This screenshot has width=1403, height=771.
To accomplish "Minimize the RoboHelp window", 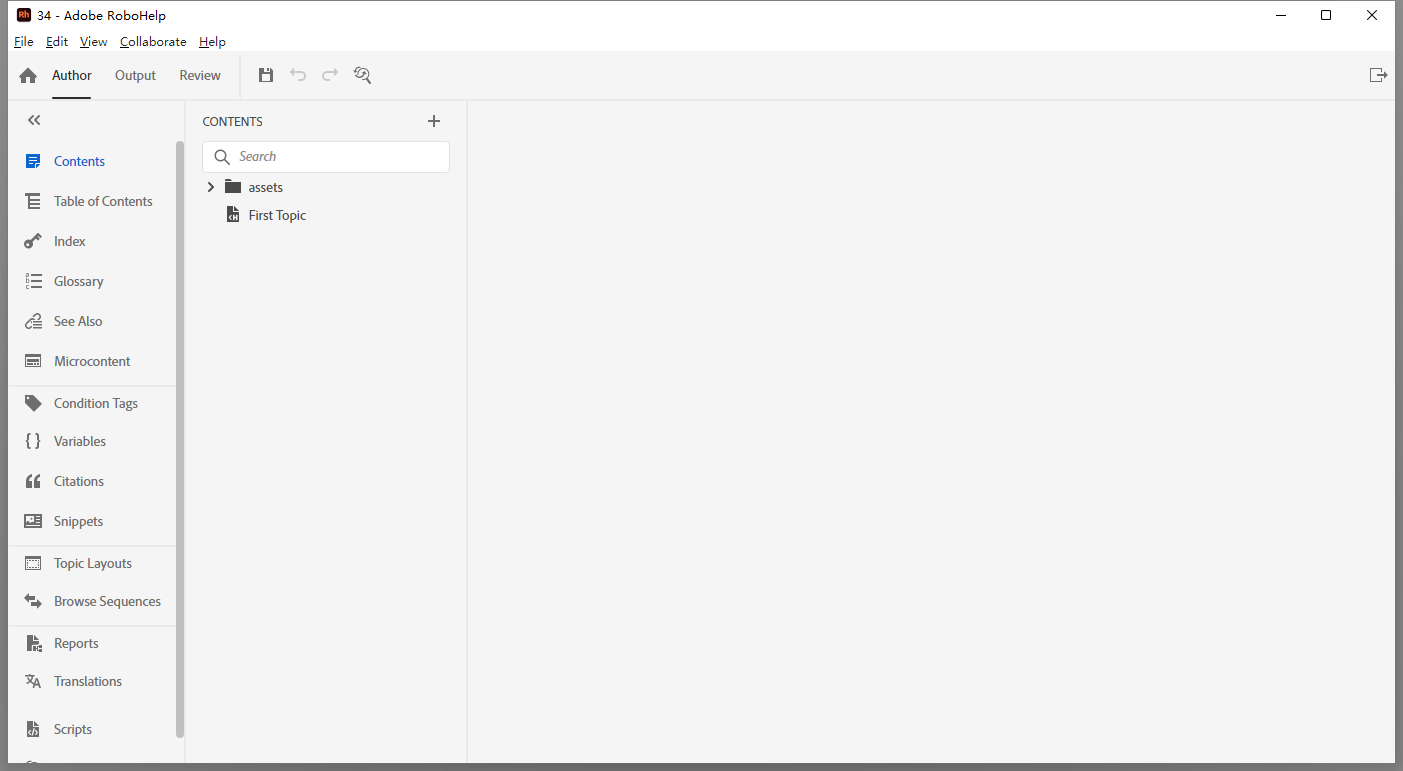I will click(x=1281, y=15).
